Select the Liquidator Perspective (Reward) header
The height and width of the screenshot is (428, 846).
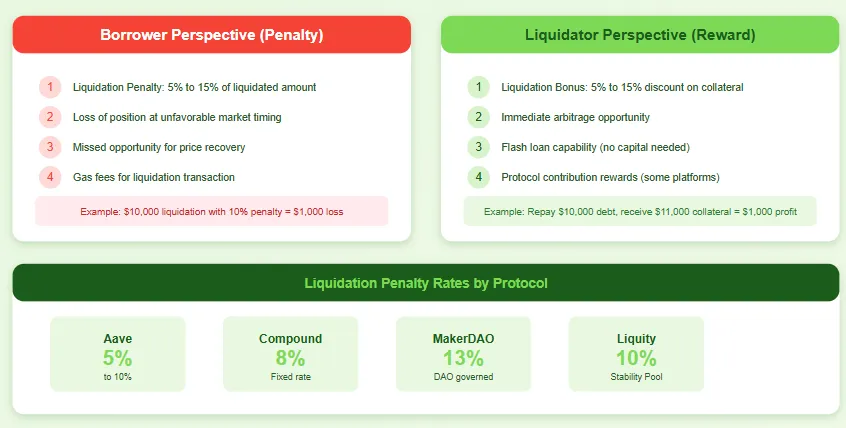pyautogui.click(x=640, y=35)
